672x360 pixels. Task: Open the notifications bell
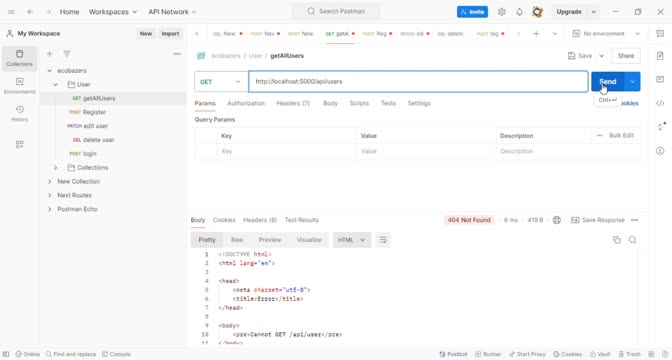click(519, 12)
